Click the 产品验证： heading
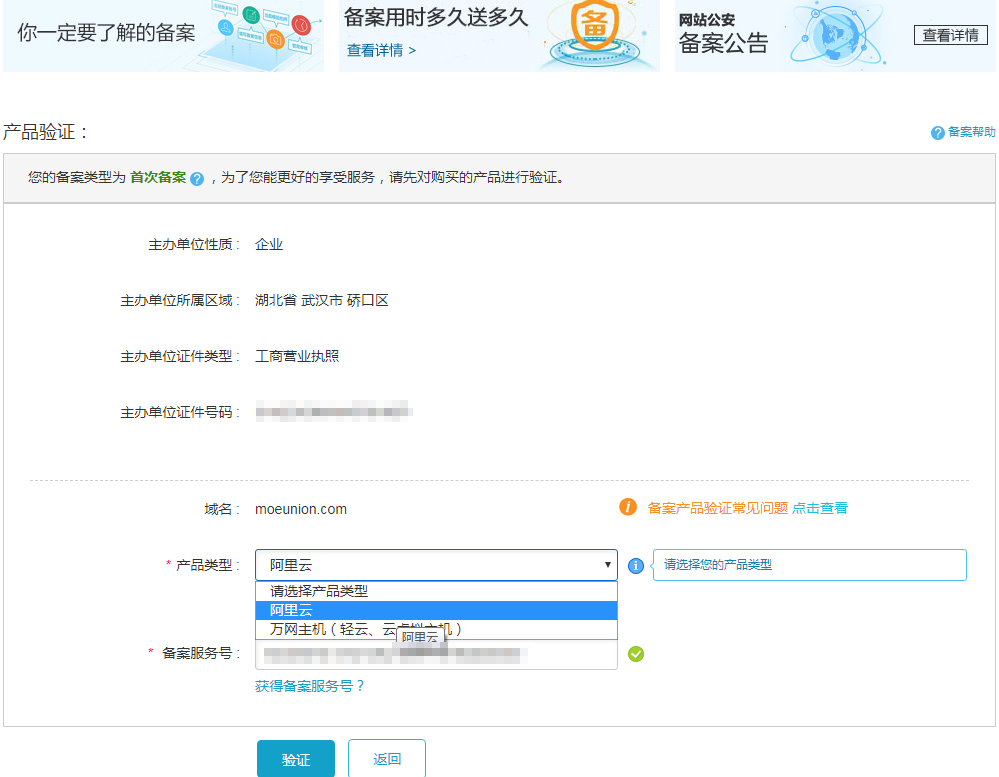The height and width of the screenshot is (777, 999). (x=45, y=132)
